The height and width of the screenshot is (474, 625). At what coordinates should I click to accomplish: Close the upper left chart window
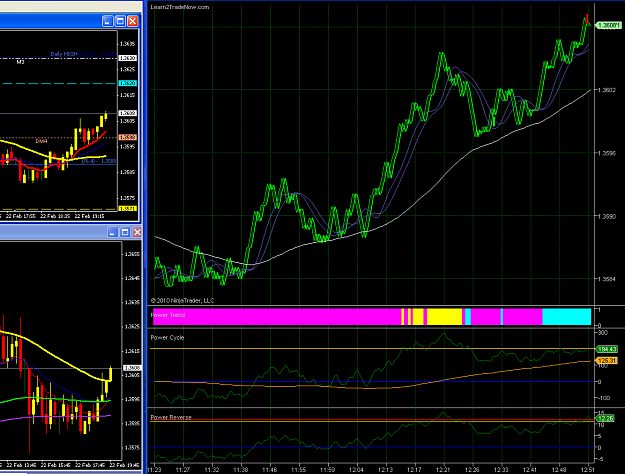(133, 21)
